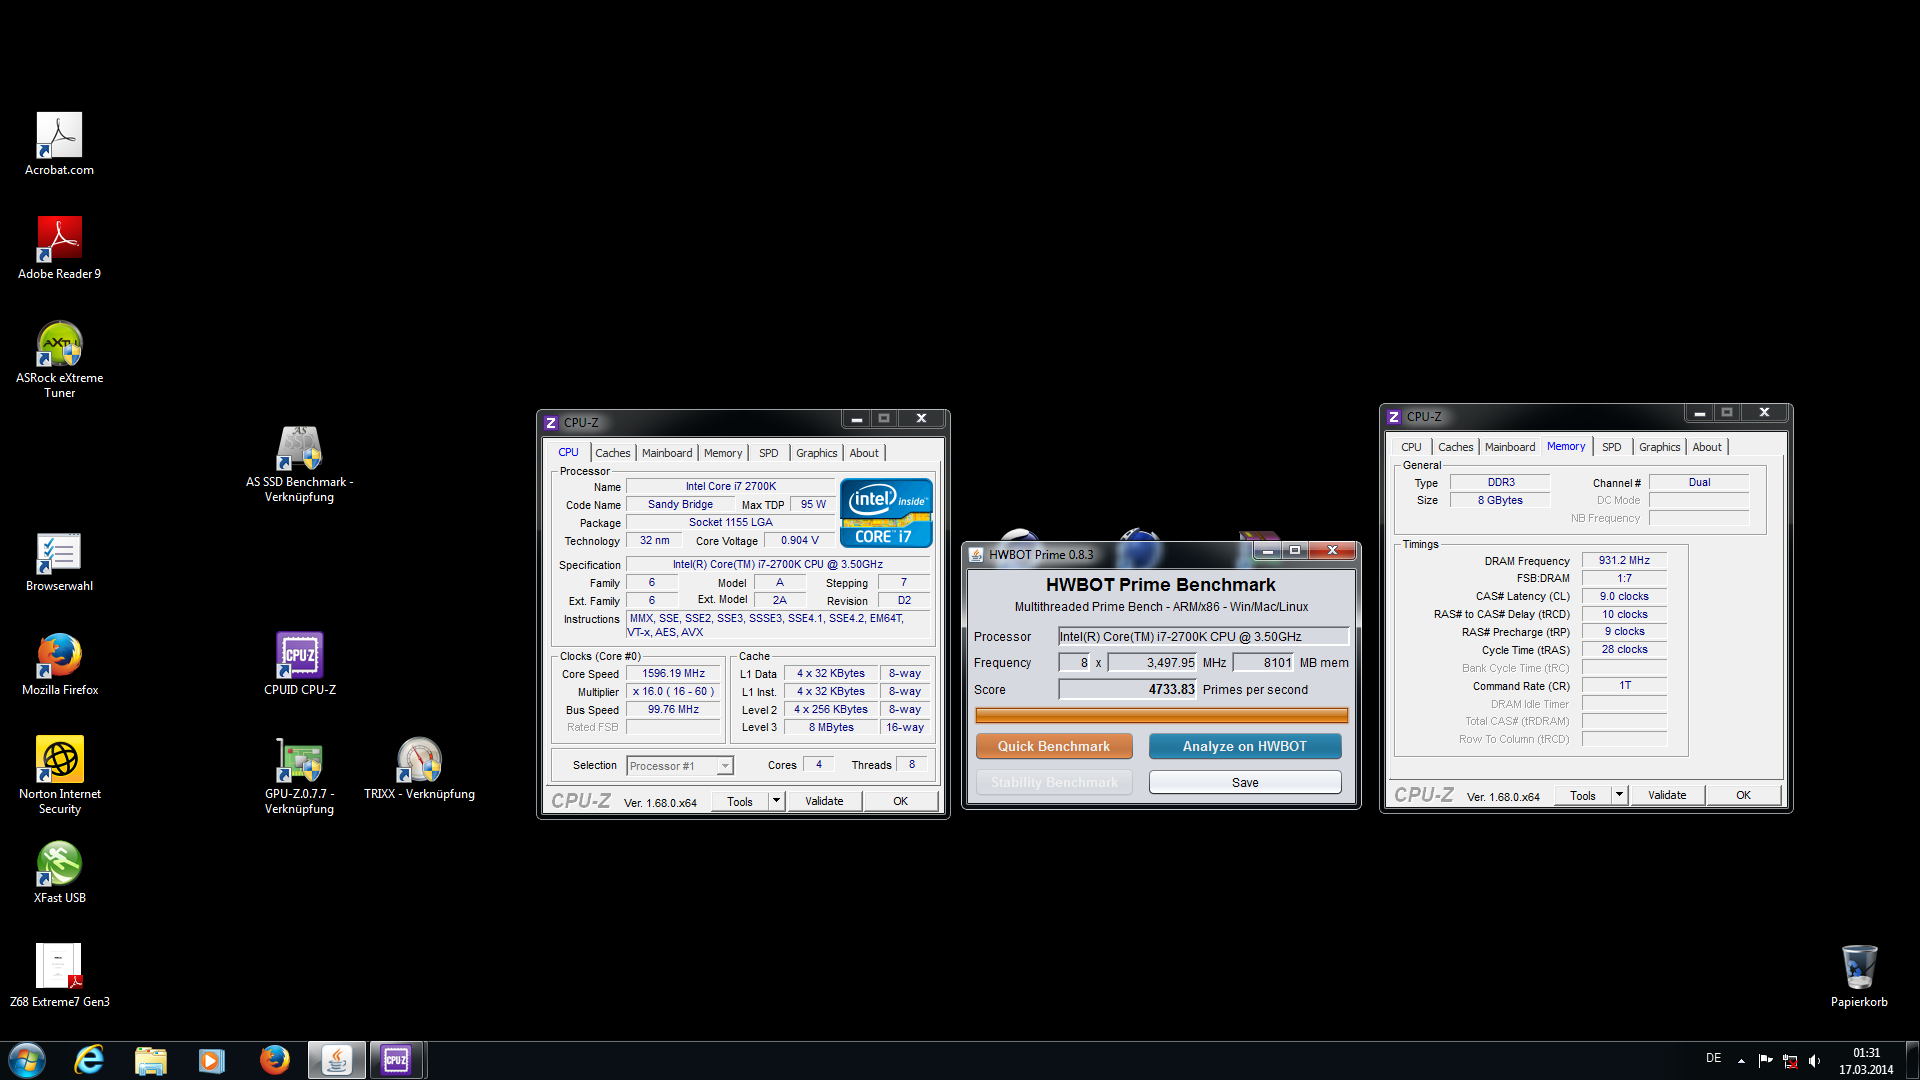This screenshot has width=1920, height=1080.
Task: Open SPD tab in right CPU-Z window
Action: [1612, 447]
